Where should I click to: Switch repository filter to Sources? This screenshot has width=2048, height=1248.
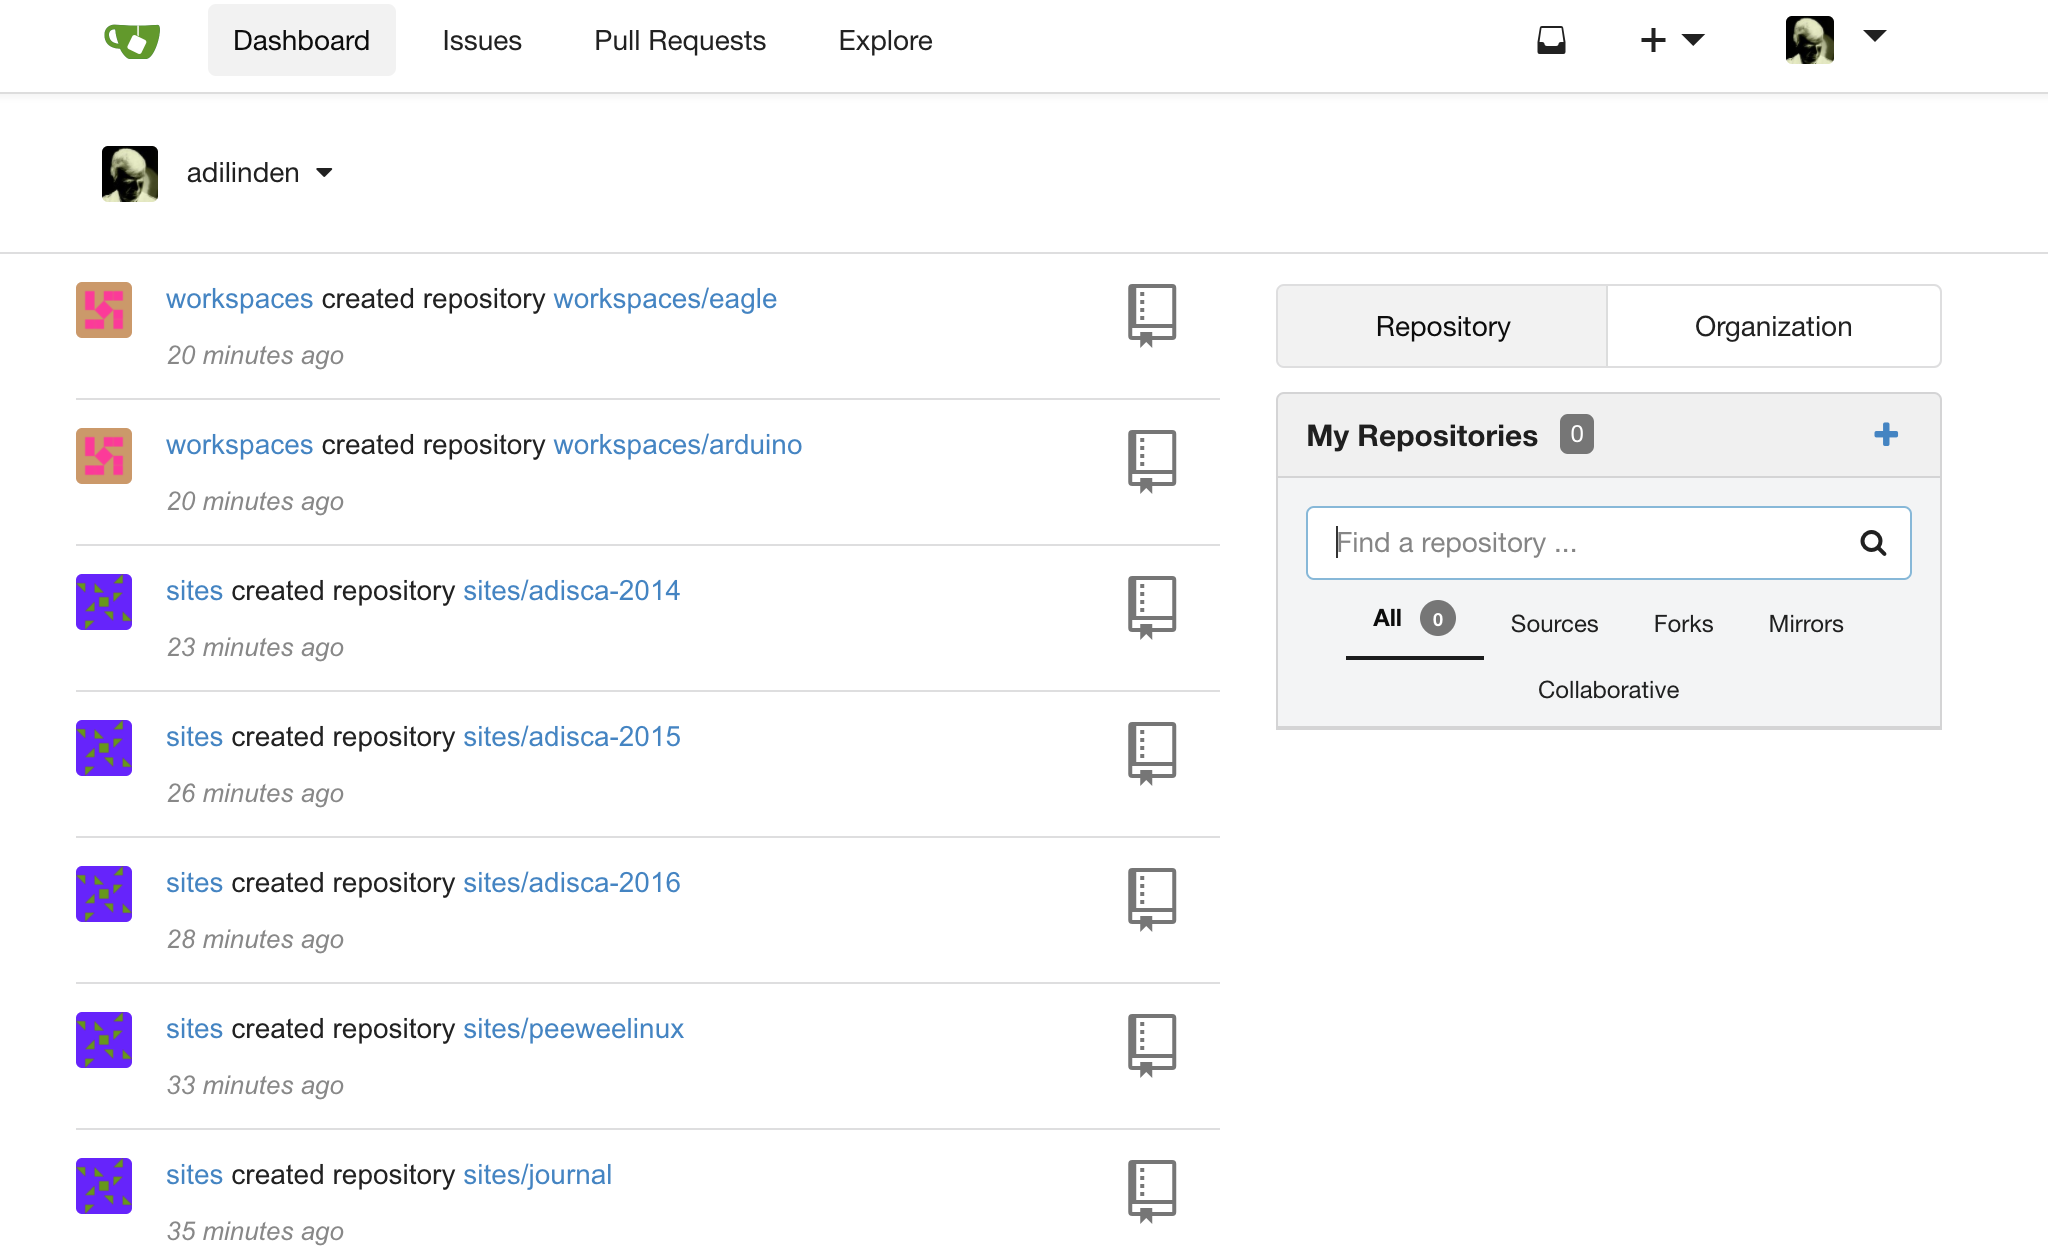(1553, 623)
